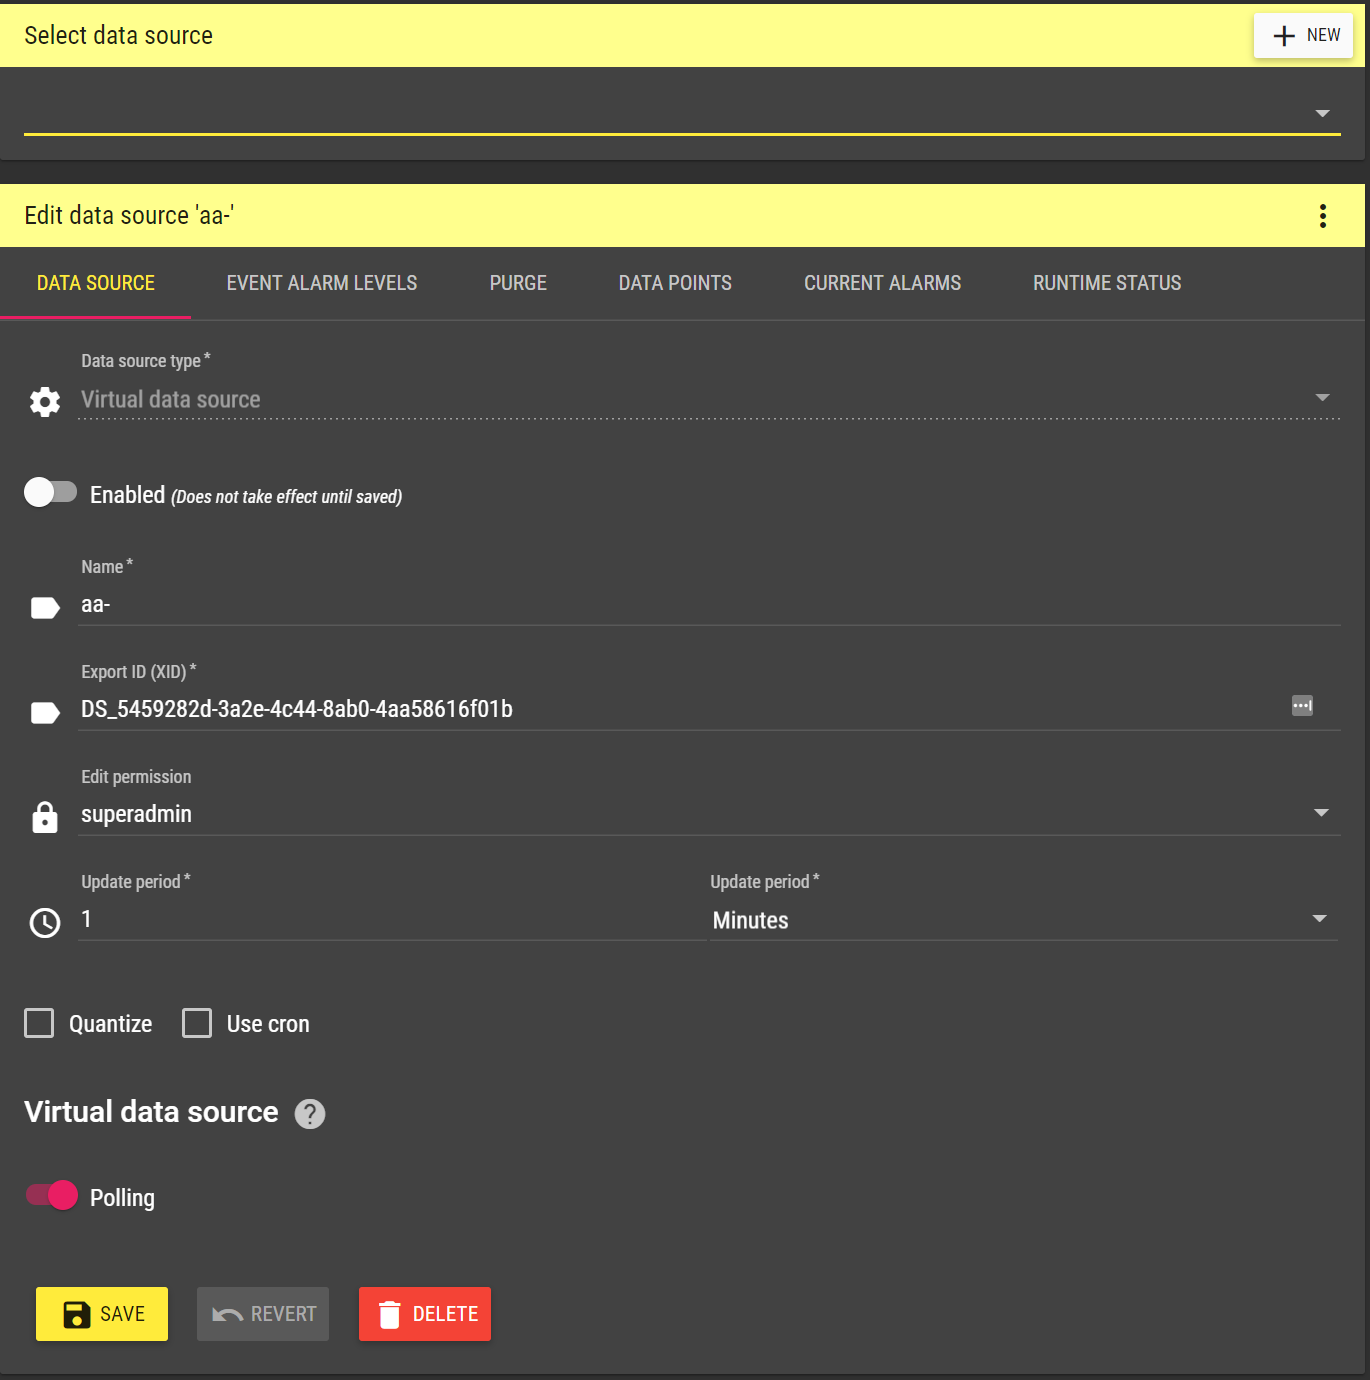Click the NEW button to create a data source

[x=1303, y=35]
